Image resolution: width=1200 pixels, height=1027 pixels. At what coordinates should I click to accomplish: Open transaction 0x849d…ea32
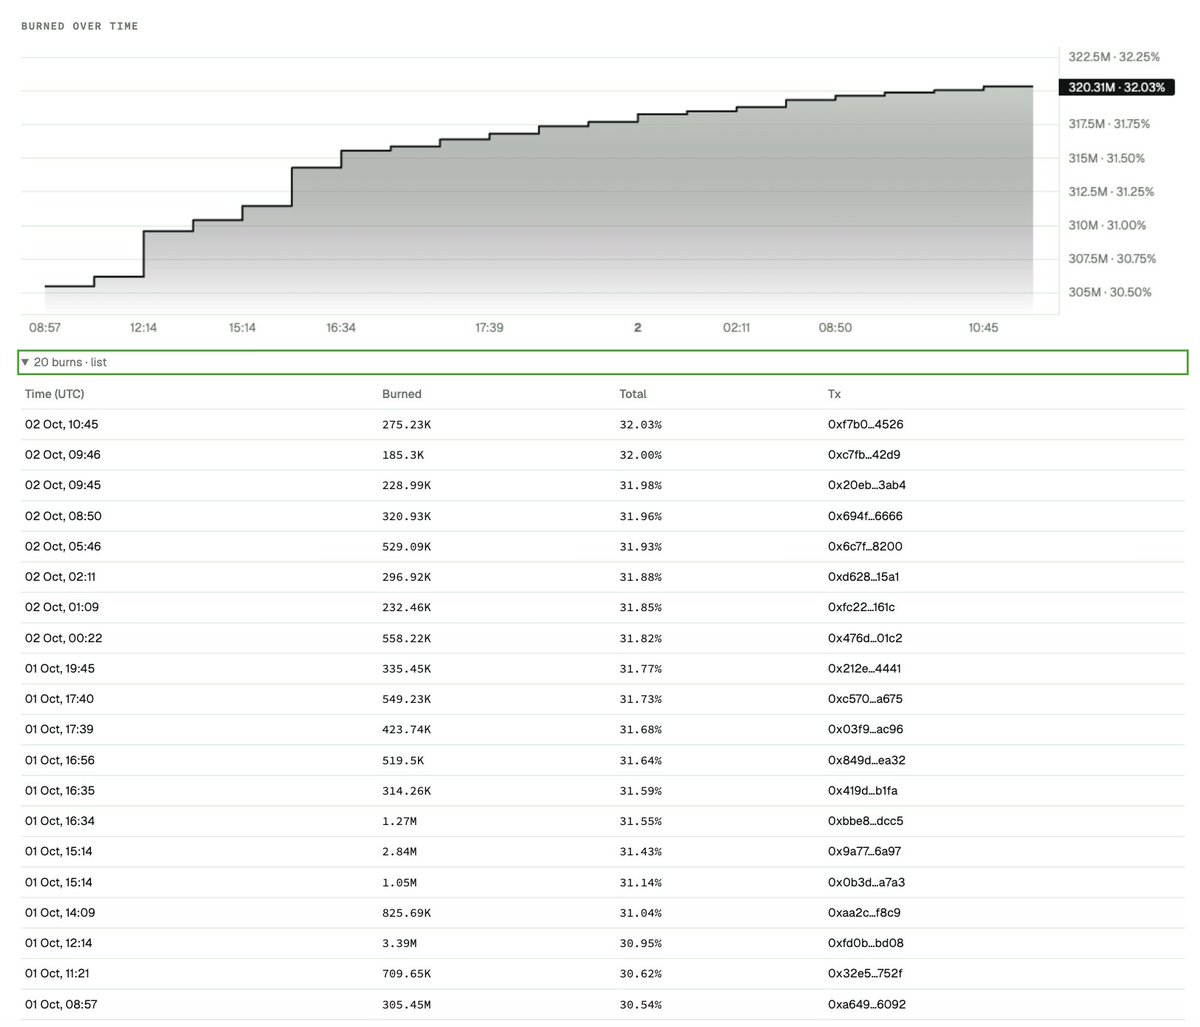[867, 760]
